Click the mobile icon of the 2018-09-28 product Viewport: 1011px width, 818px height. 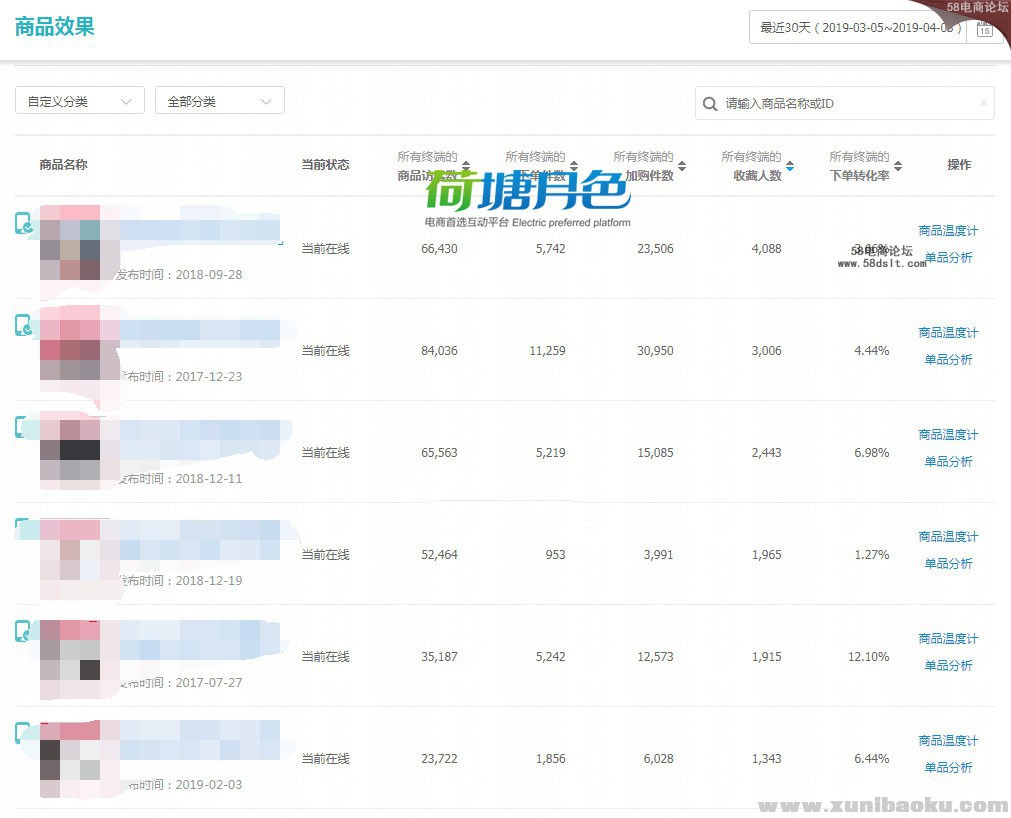pyautogui.click(x=23, y=223)
